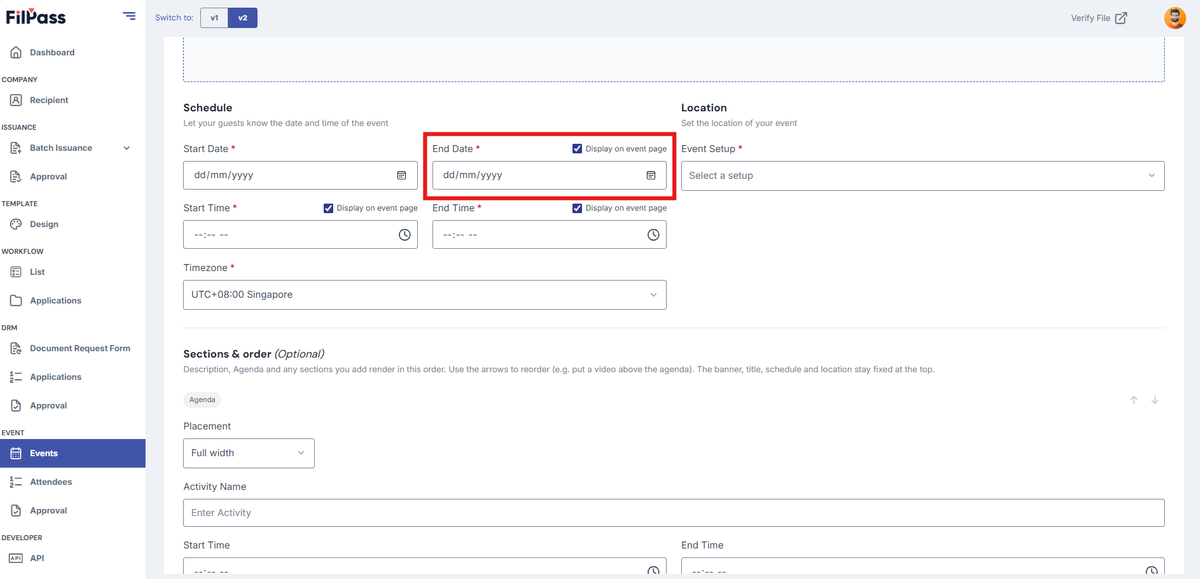Click the Recipient contact icon

(15, 100)
